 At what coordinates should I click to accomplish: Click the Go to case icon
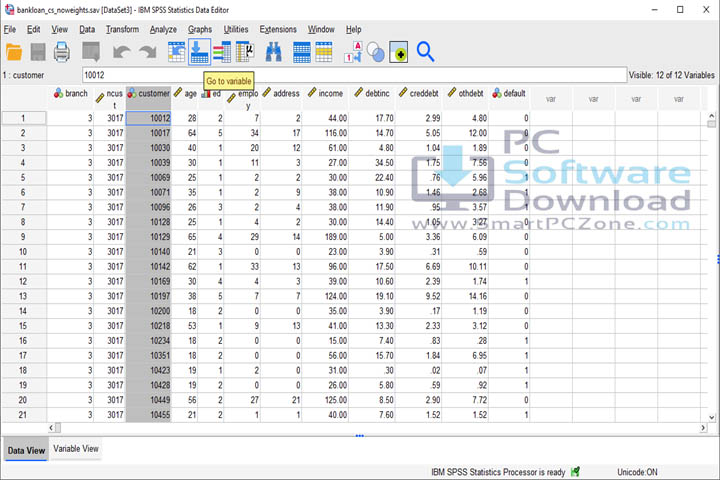pos(176,52)
